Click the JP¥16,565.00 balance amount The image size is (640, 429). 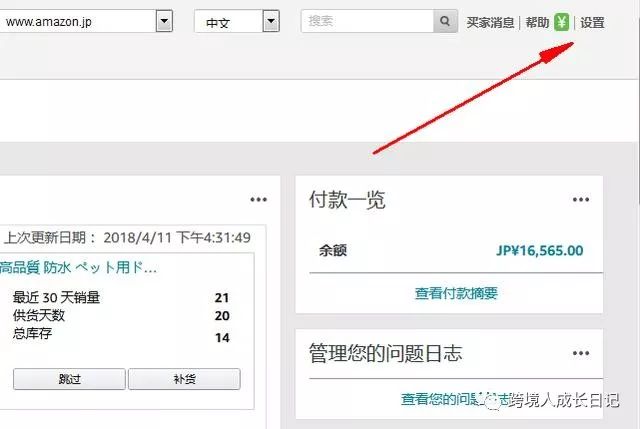539,251
